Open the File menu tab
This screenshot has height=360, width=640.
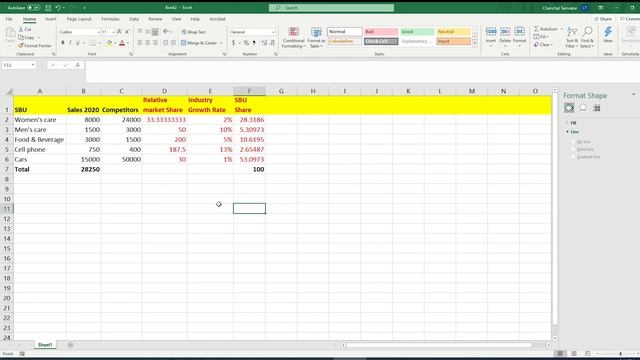tap(9, 19)
